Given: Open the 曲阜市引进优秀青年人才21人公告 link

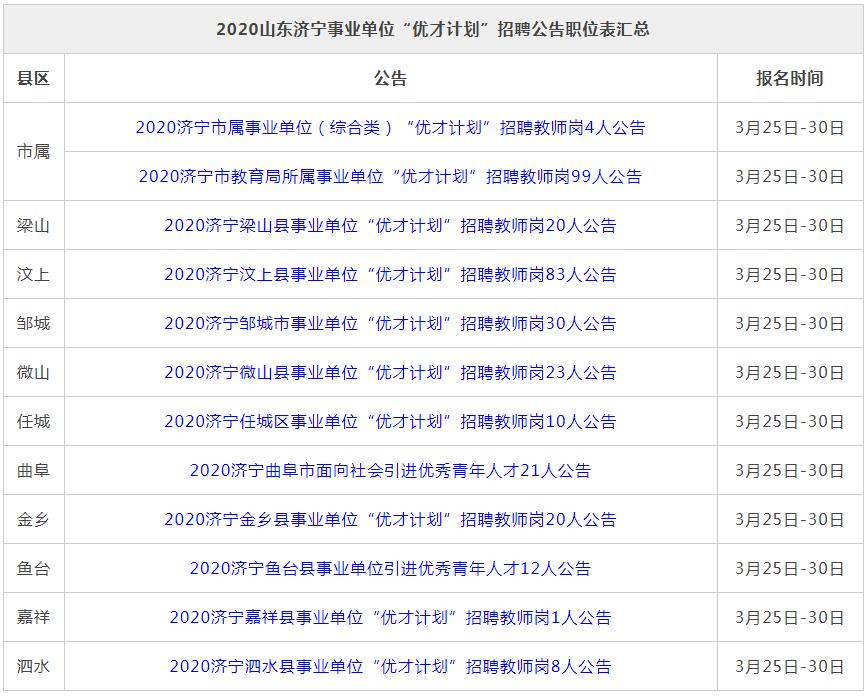Looking at the screenshot, I should (x=390, y=471).
